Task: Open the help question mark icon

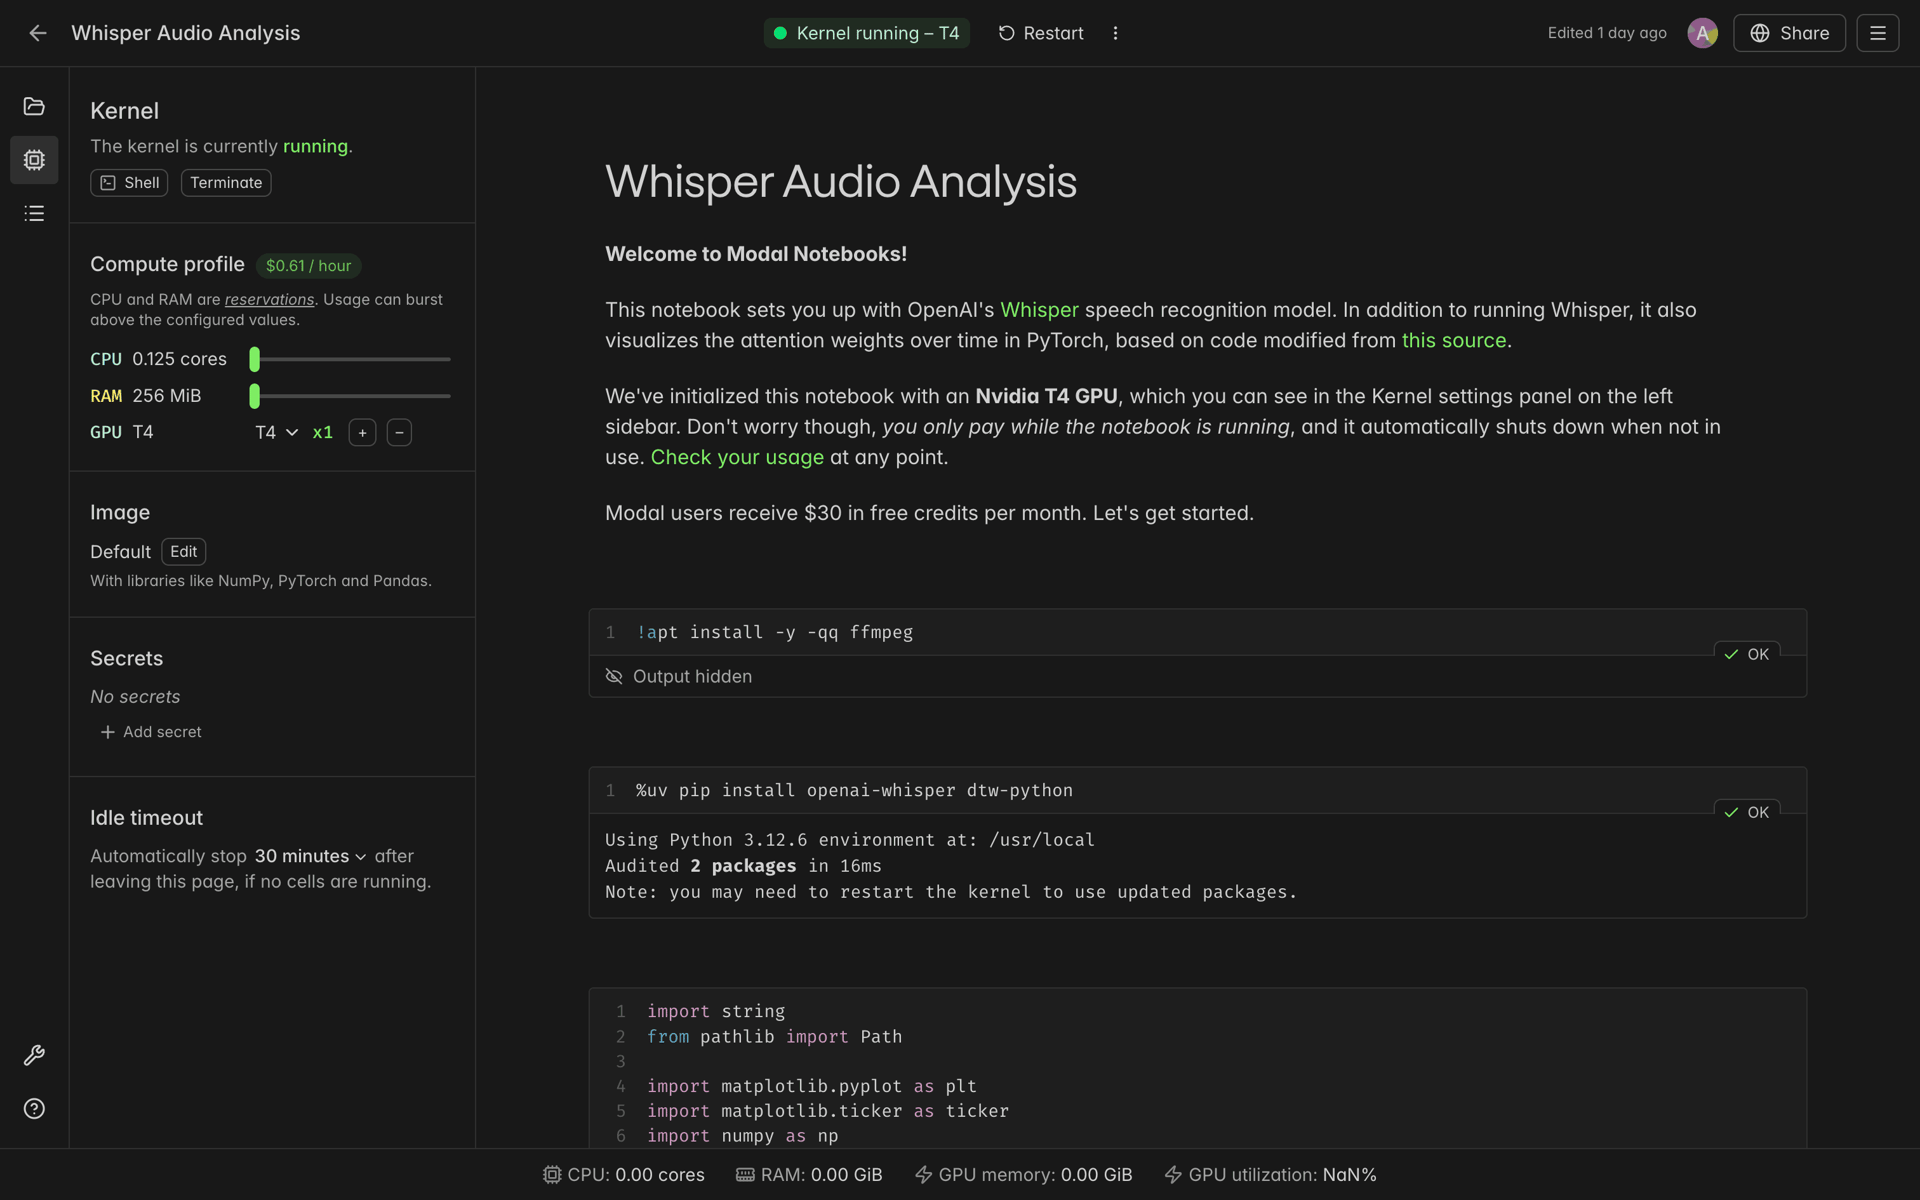Action: point(34,1108)
